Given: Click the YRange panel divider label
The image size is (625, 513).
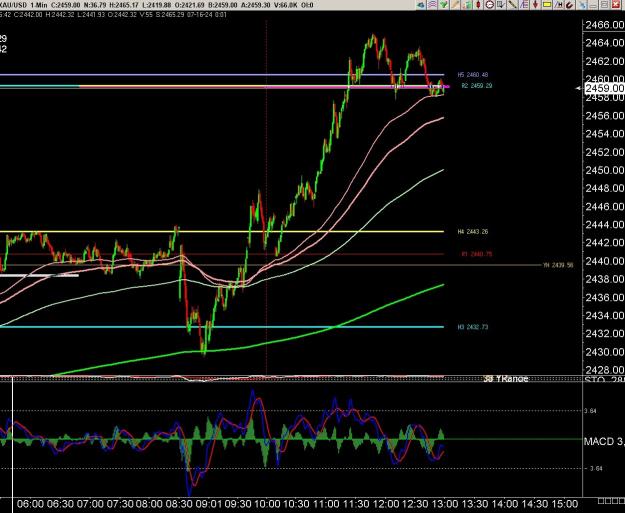Looking at the screenshot, I should (x=505, y=379).
